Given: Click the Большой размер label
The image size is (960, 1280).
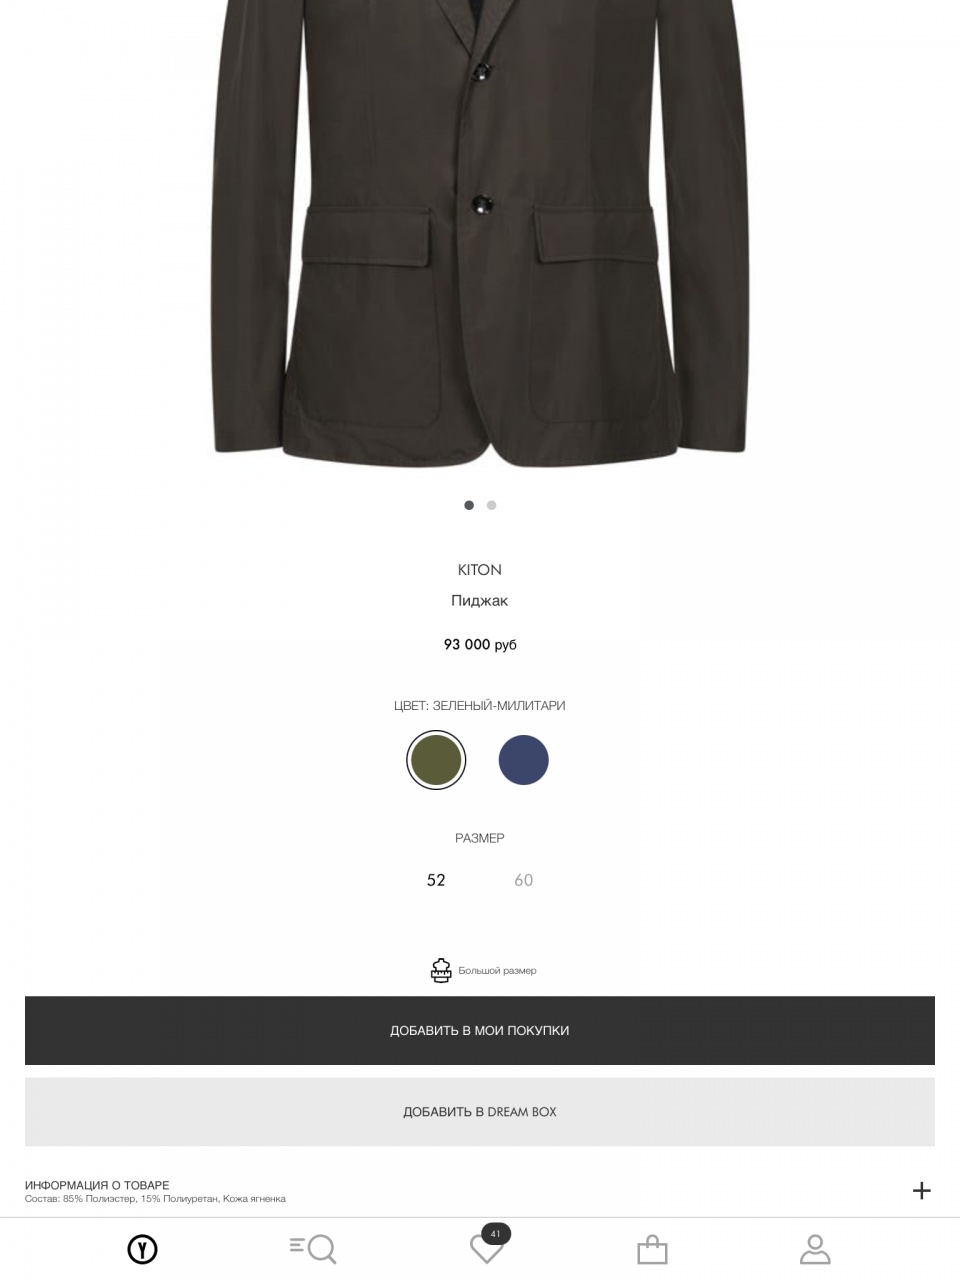Looking at the screenshot, I should pos(498,971).
